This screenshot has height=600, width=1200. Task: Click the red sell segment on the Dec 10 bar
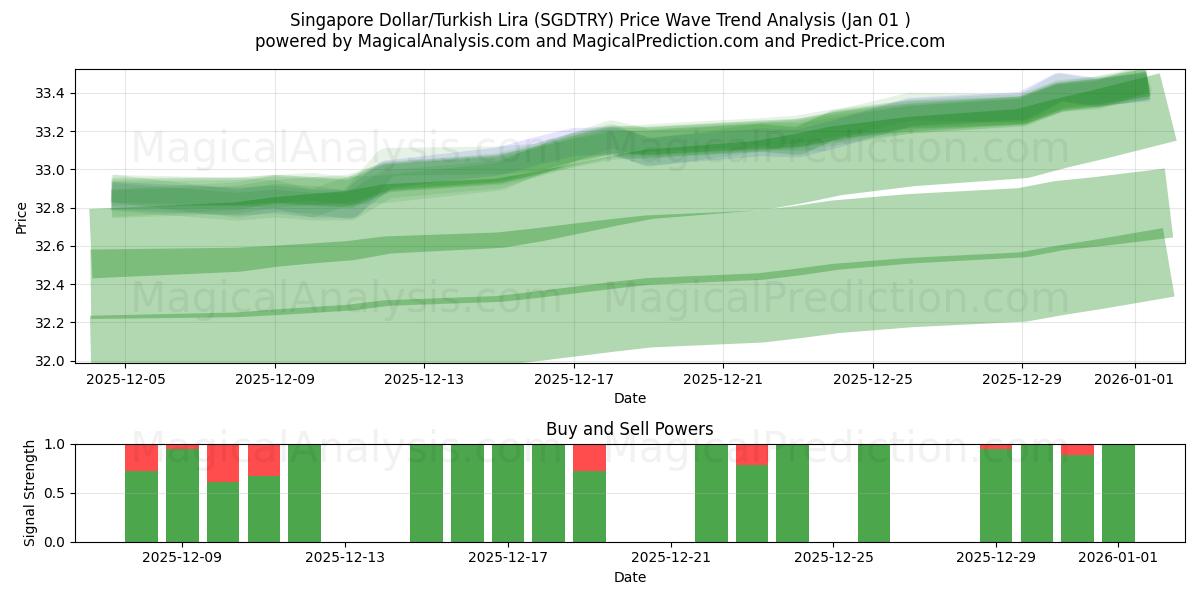[223, 463]
